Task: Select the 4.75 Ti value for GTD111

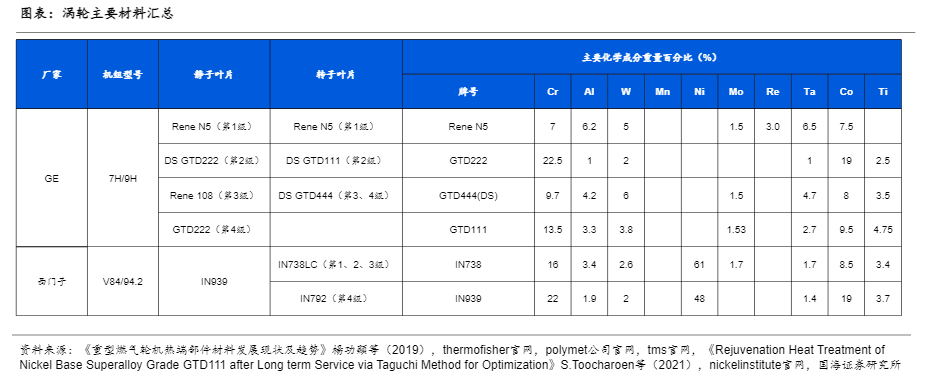Action: coord(883,230)
